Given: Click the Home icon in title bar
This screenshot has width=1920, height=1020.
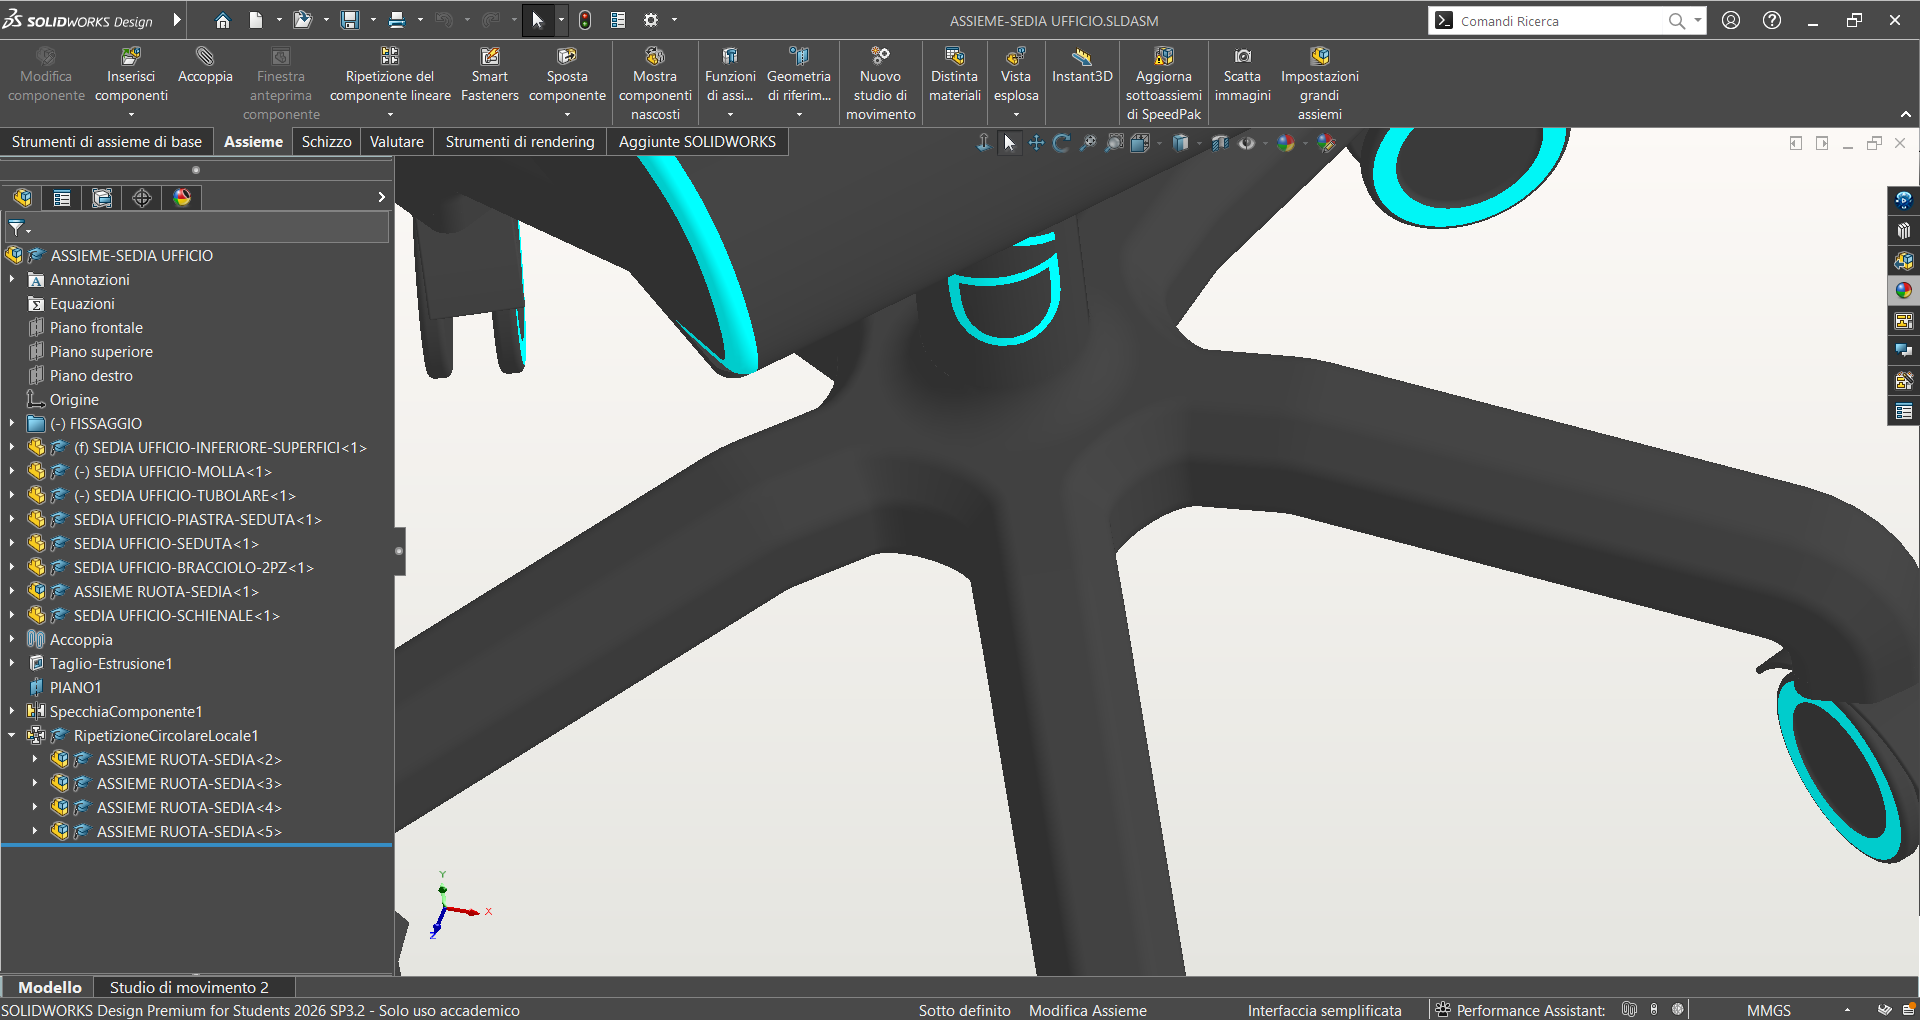Looking at the screenshot, I should pyautogui.click(x=223, y=20).
